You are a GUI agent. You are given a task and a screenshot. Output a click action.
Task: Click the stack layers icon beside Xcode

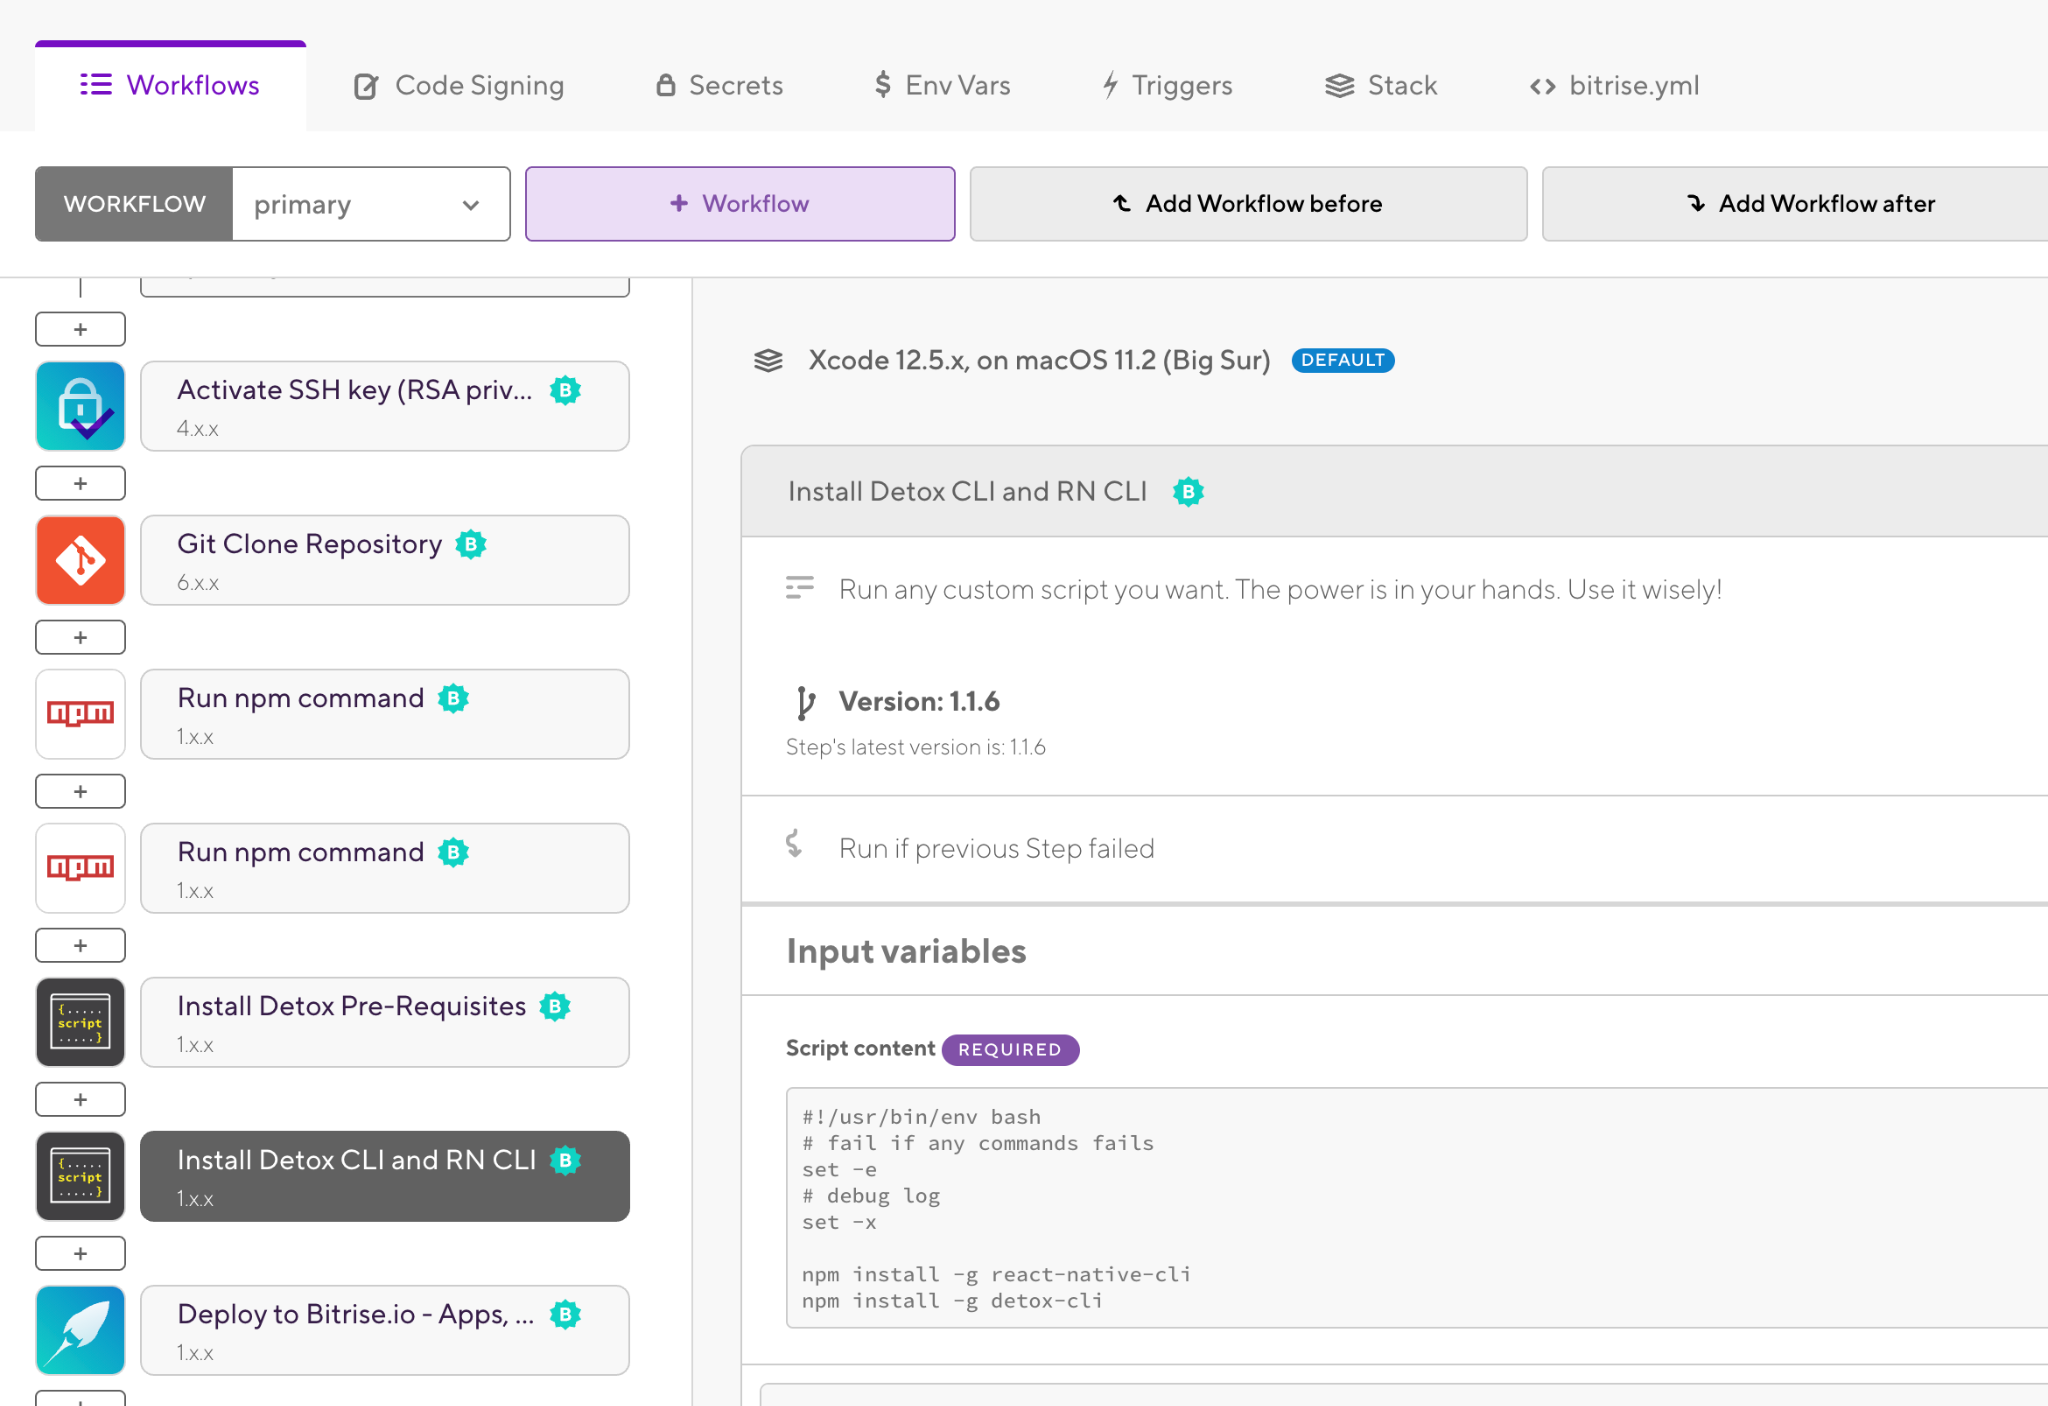click(x=768, y=360)
